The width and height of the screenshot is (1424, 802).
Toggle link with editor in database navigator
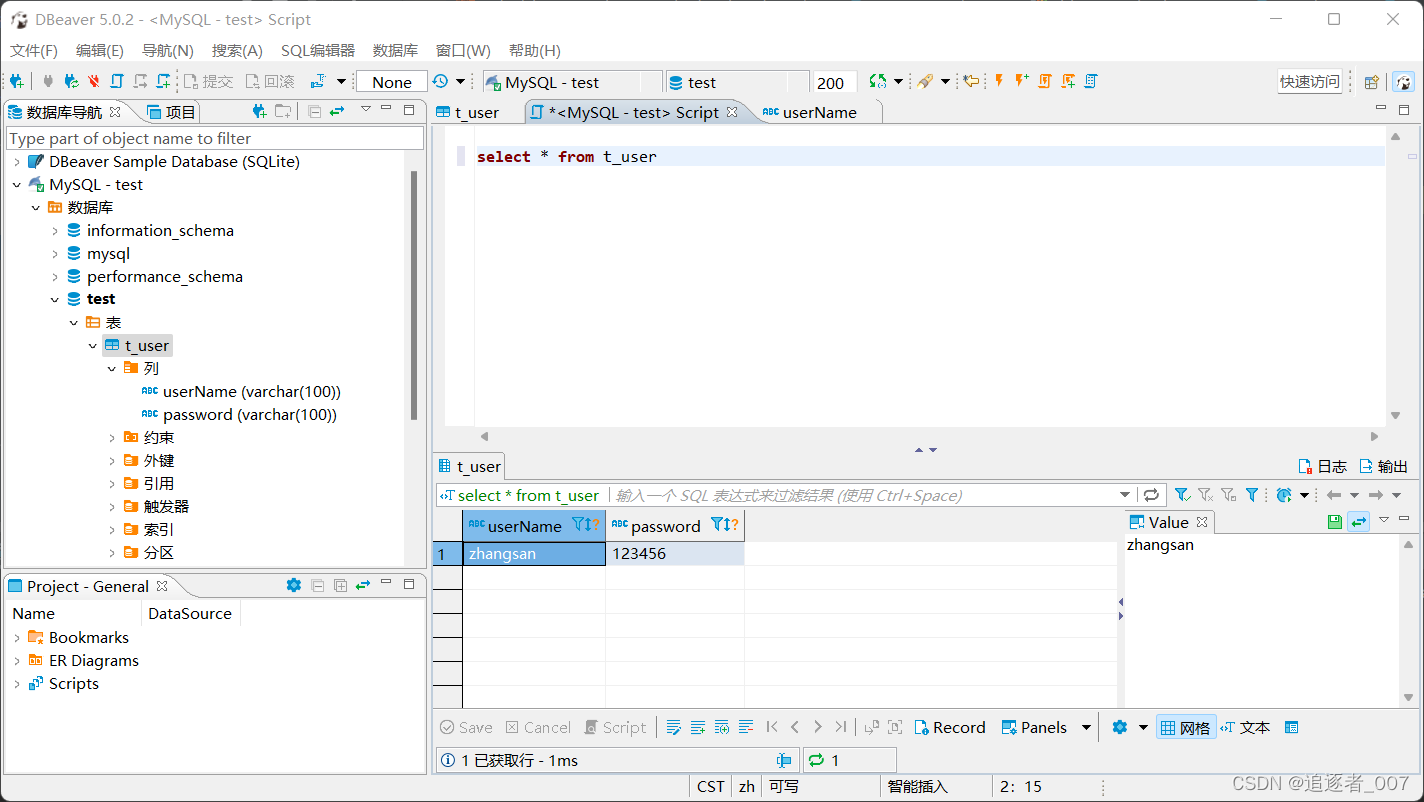pos(337,111)
